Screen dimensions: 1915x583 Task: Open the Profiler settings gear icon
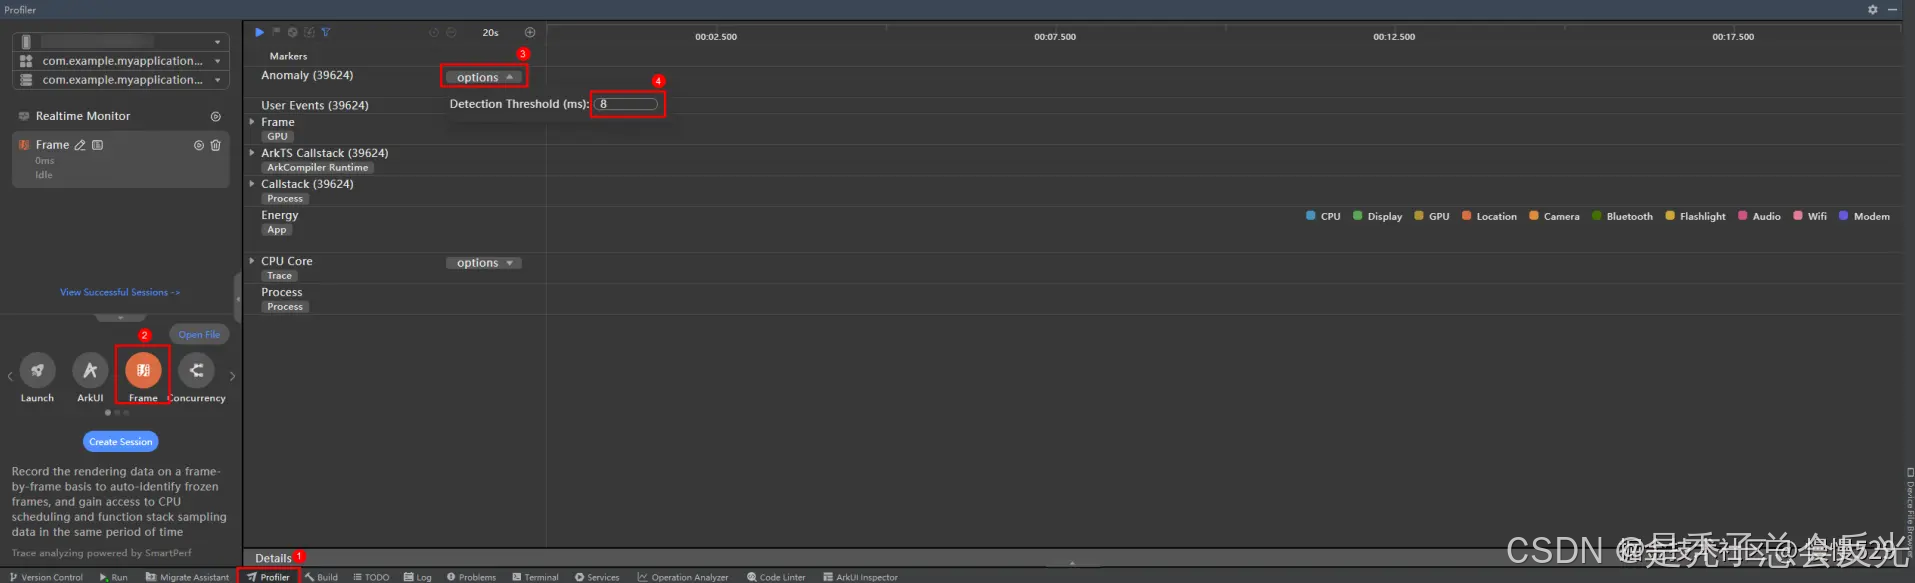point(1873,9)
